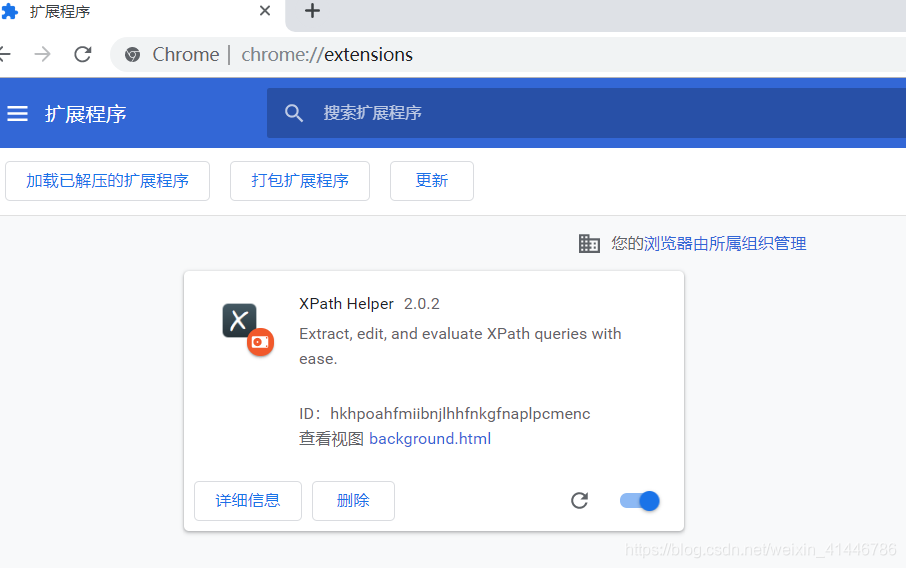Click the organization building icon

click(x=589, y=243)
